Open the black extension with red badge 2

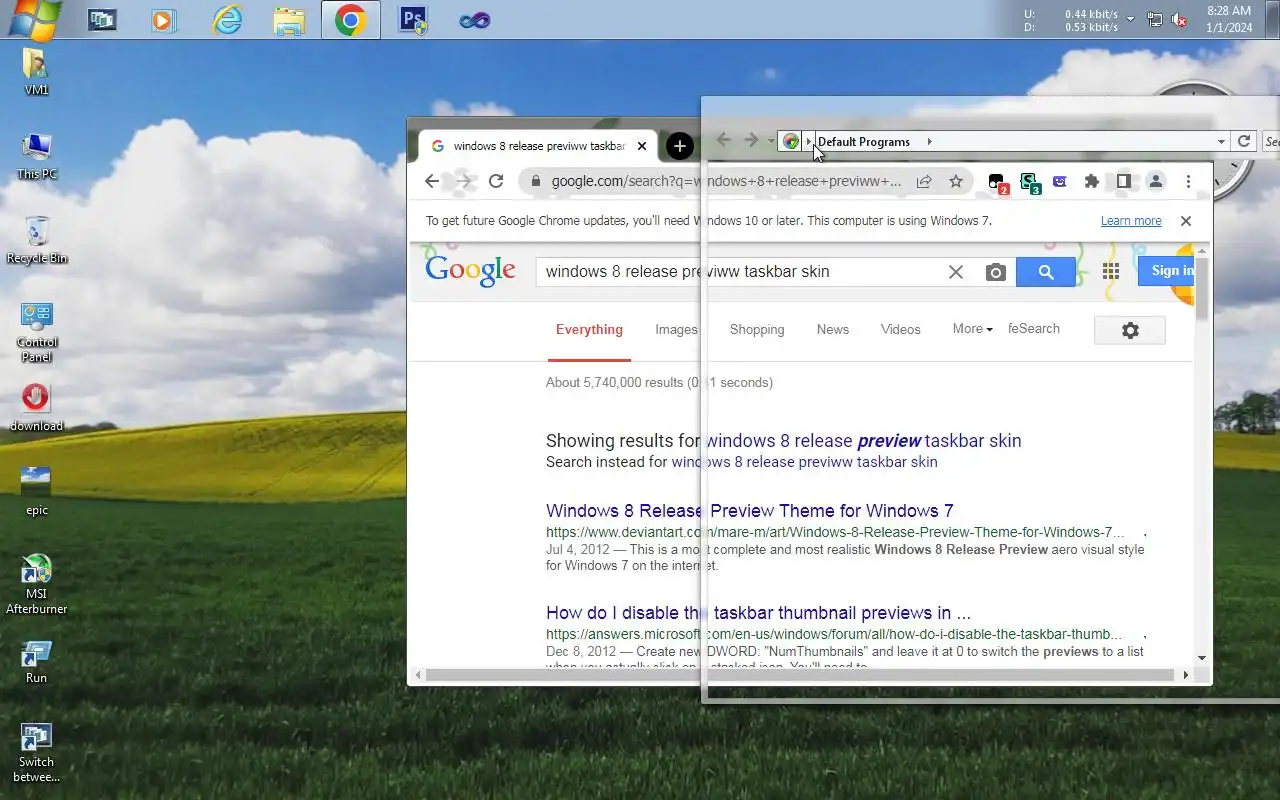[997, 182]
